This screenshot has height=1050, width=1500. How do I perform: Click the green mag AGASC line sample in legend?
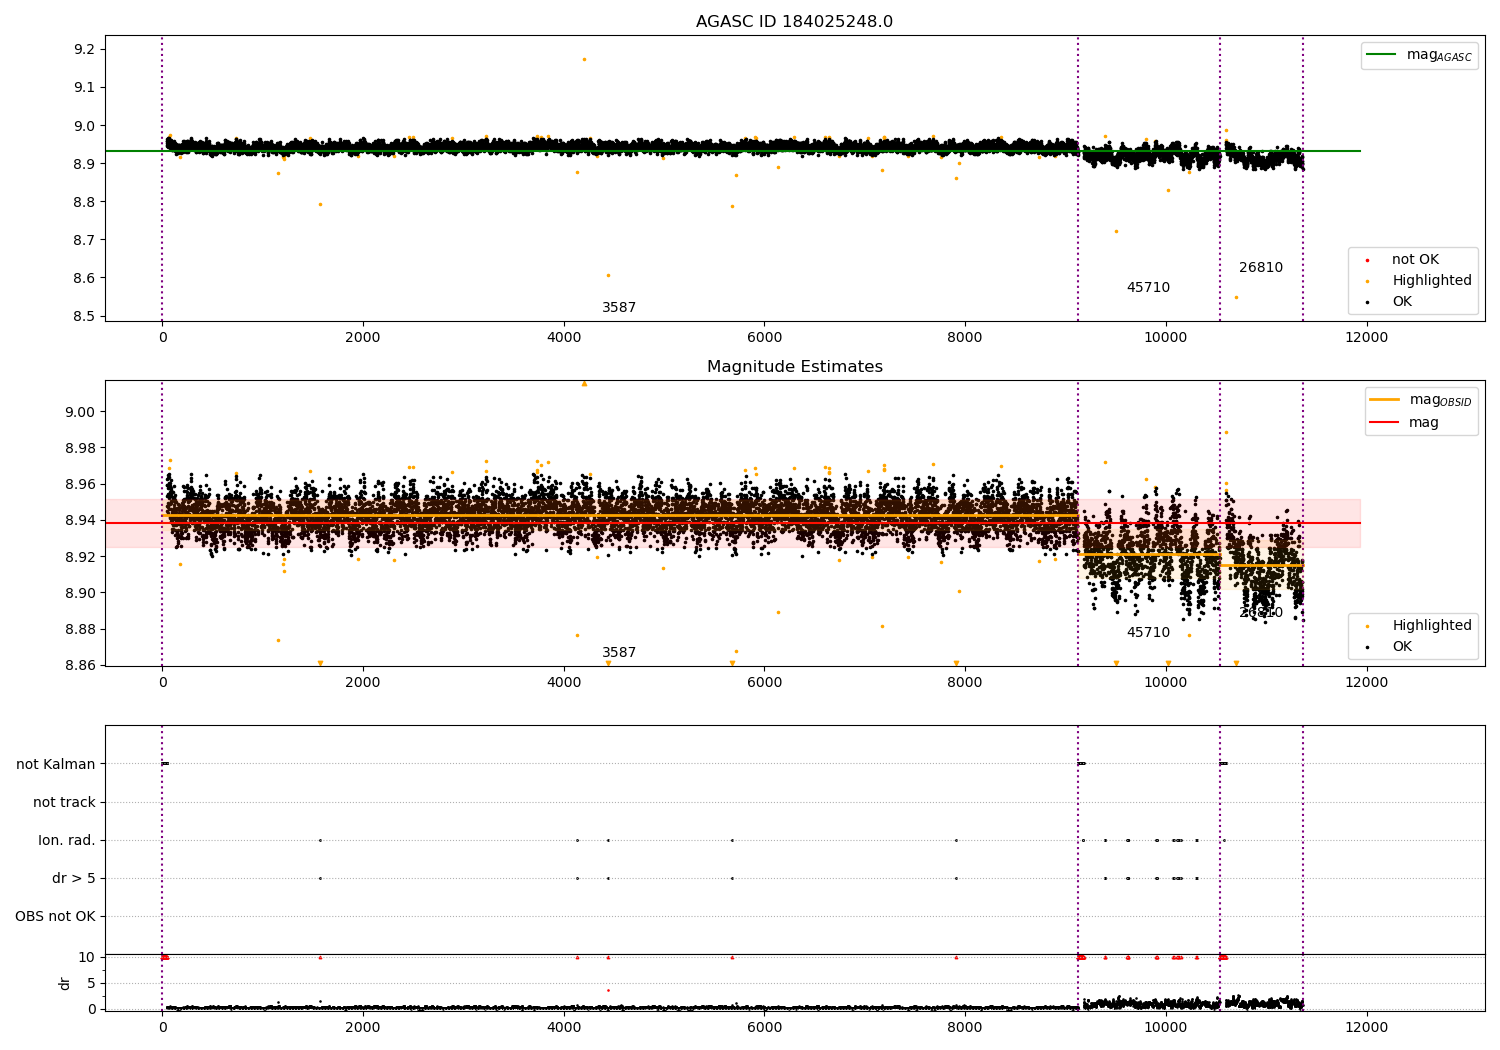(1383, 55)
